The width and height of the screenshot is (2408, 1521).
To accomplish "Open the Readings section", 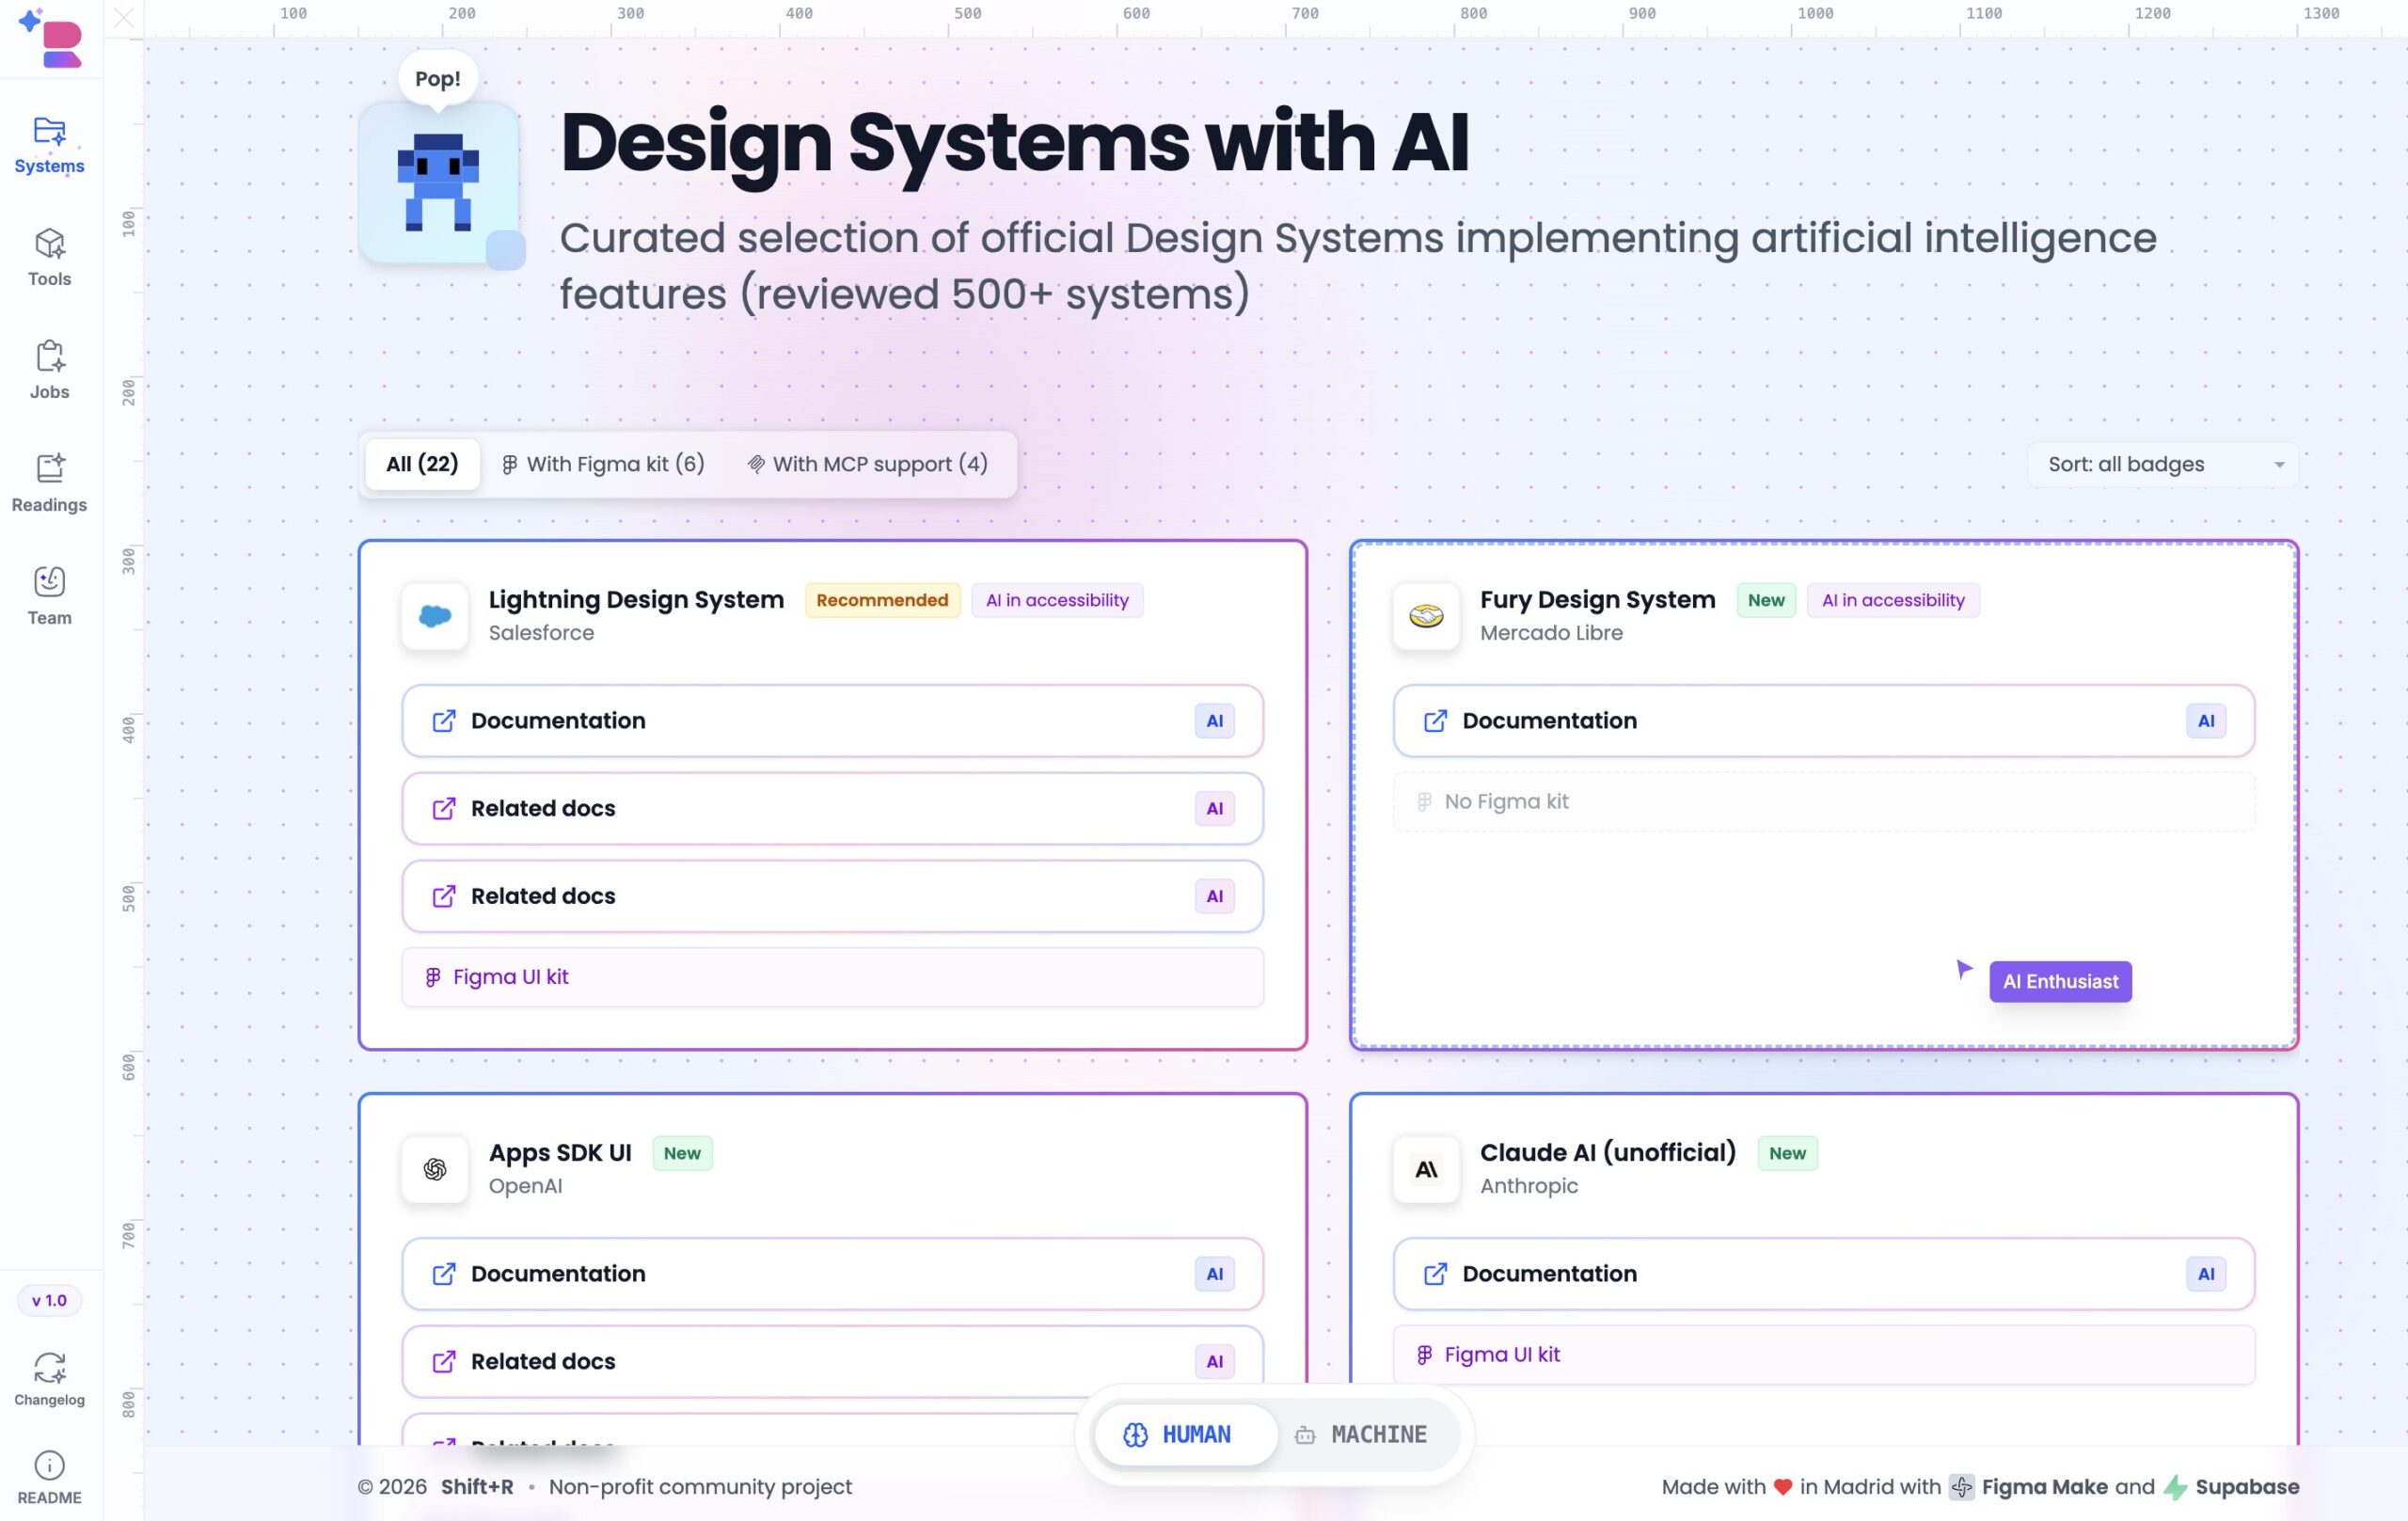I will pyautogui.click(x=49, y=483).
